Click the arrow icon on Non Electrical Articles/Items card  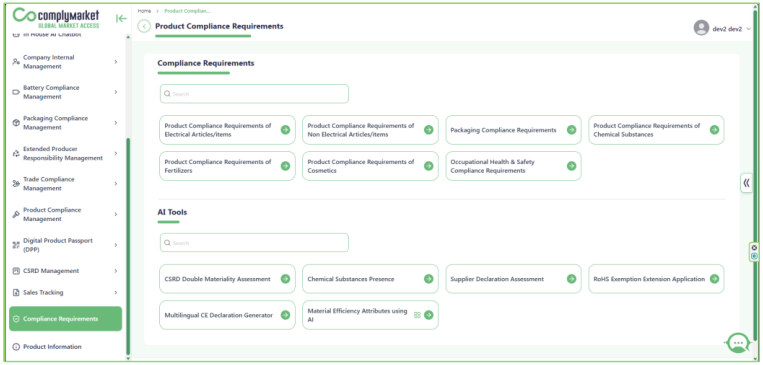click(x=429, y=130)
